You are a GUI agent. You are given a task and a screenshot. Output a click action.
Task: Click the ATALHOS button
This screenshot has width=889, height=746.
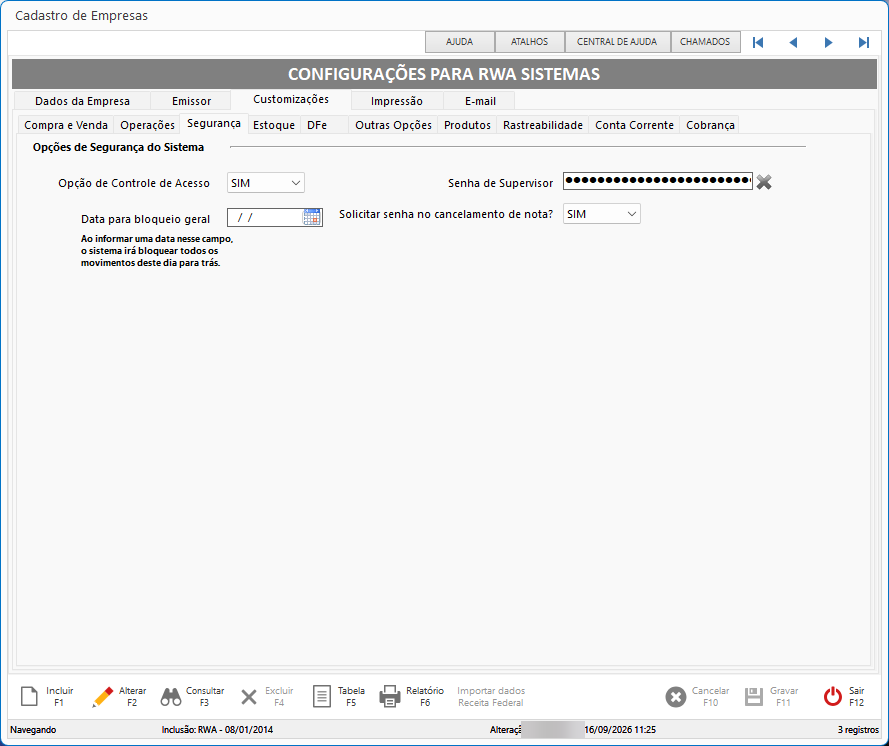click(530, 42)
